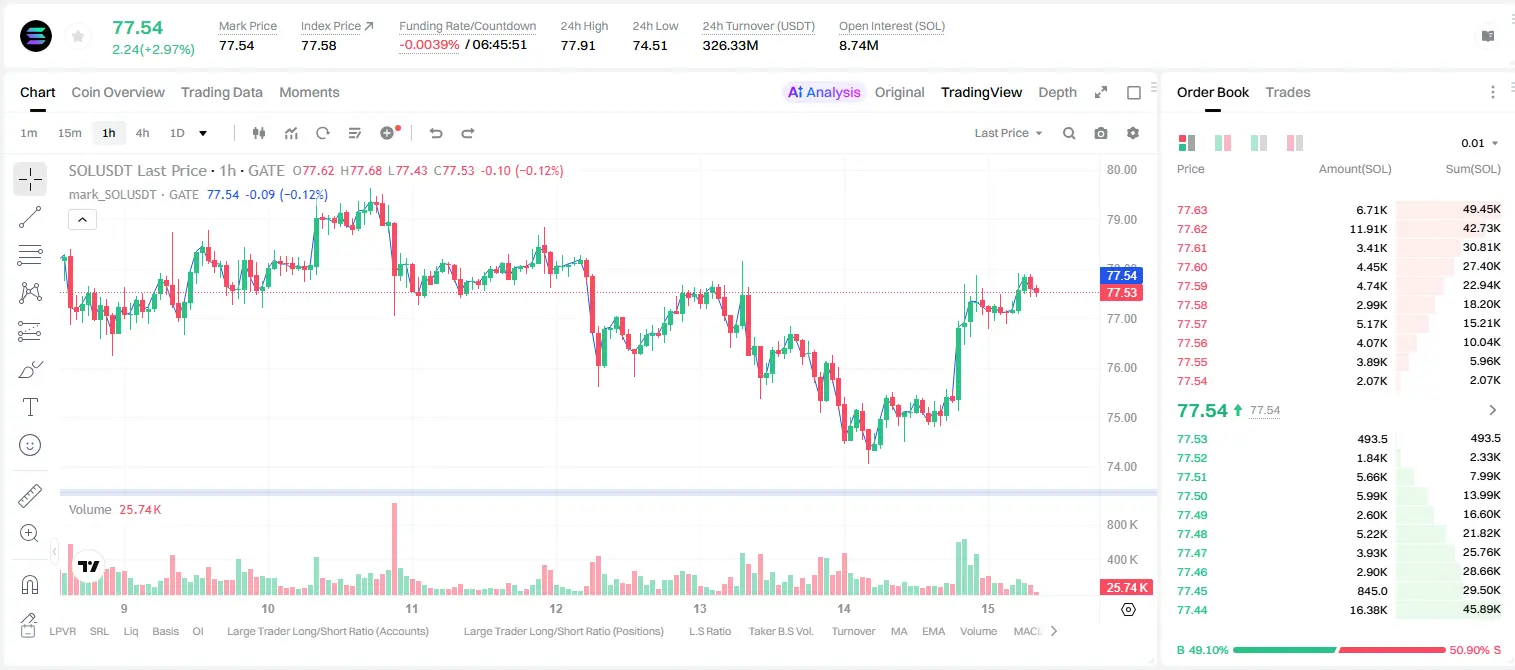This screenshot has width=1515, height=670.
Task: Open the Coin Overview tab
Action: point(118,92)
